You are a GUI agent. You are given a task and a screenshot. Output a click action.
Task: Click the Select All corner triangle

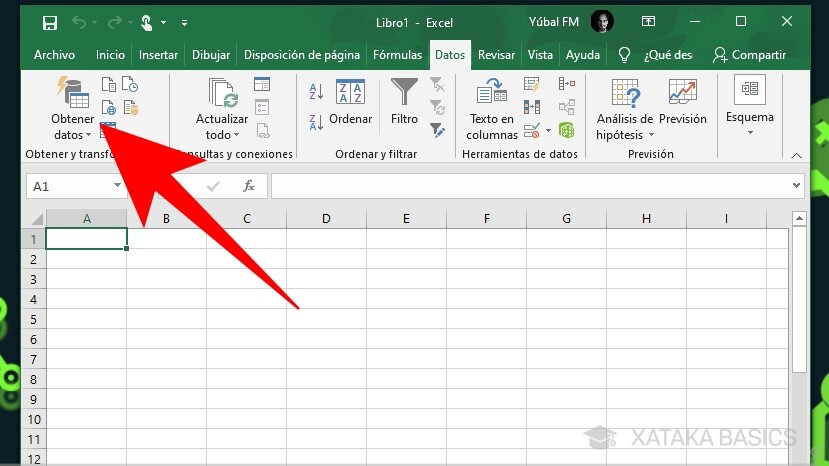[x=37, y=219]
